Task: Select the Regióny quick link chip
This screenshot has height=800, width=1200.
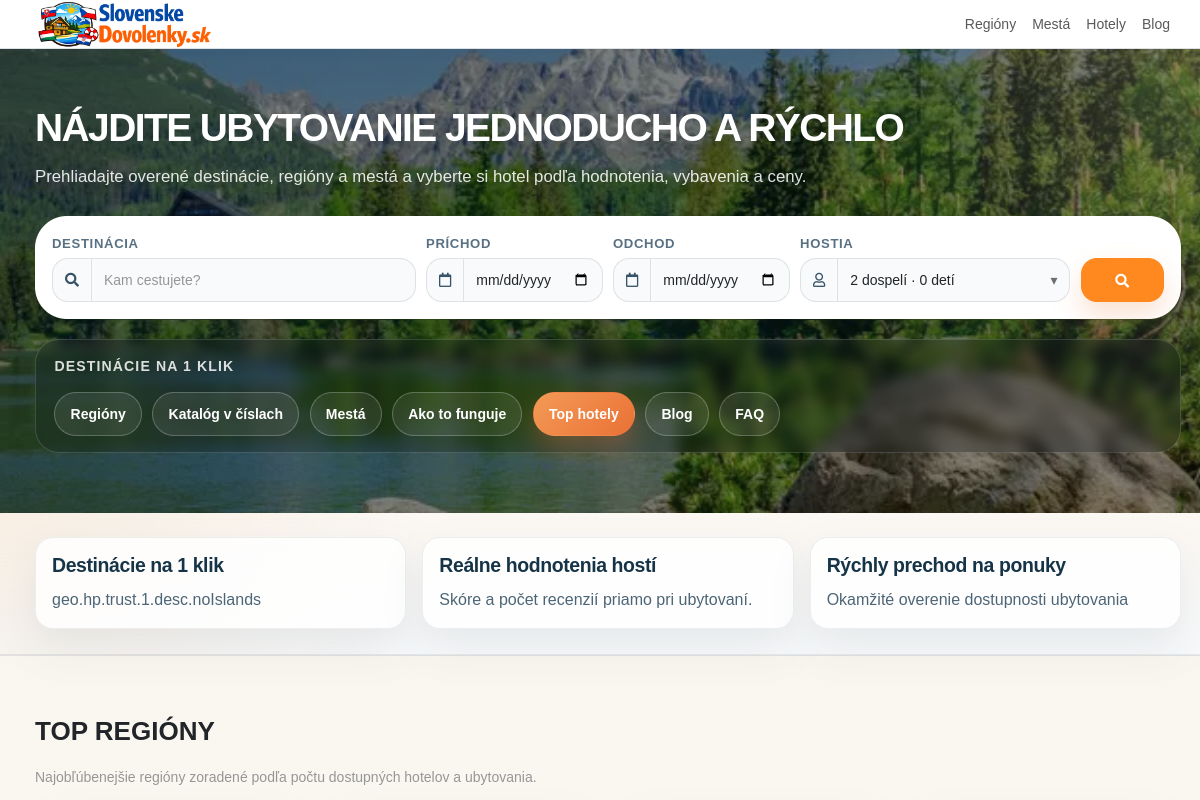Action: (x=98, y=414)
